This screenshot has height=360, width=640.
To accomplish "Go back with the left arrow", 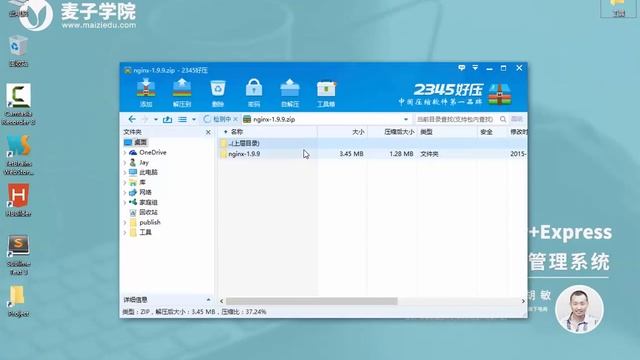I will pyautogui.click(x=132, y=119).
